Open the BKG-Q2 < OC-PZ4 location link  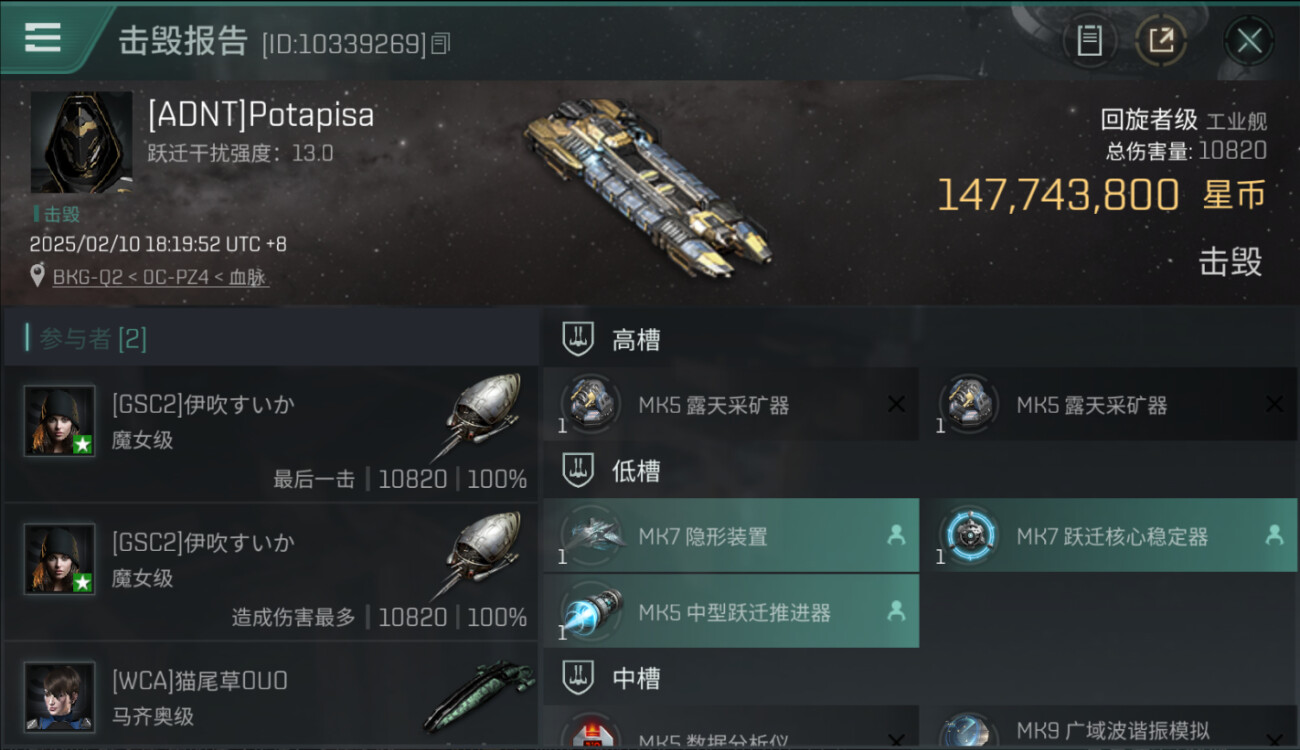(160, 277)
